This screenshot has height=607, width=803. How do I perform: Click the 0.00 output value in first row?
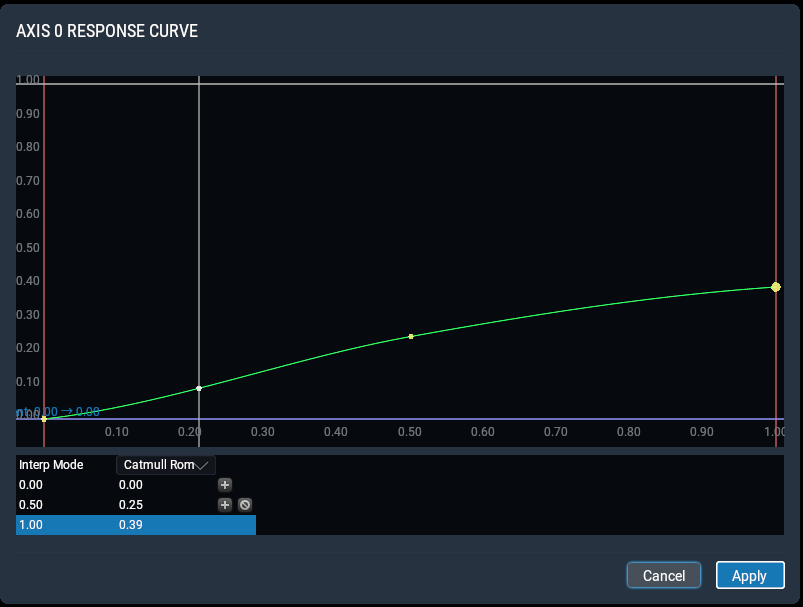[131, 485]
